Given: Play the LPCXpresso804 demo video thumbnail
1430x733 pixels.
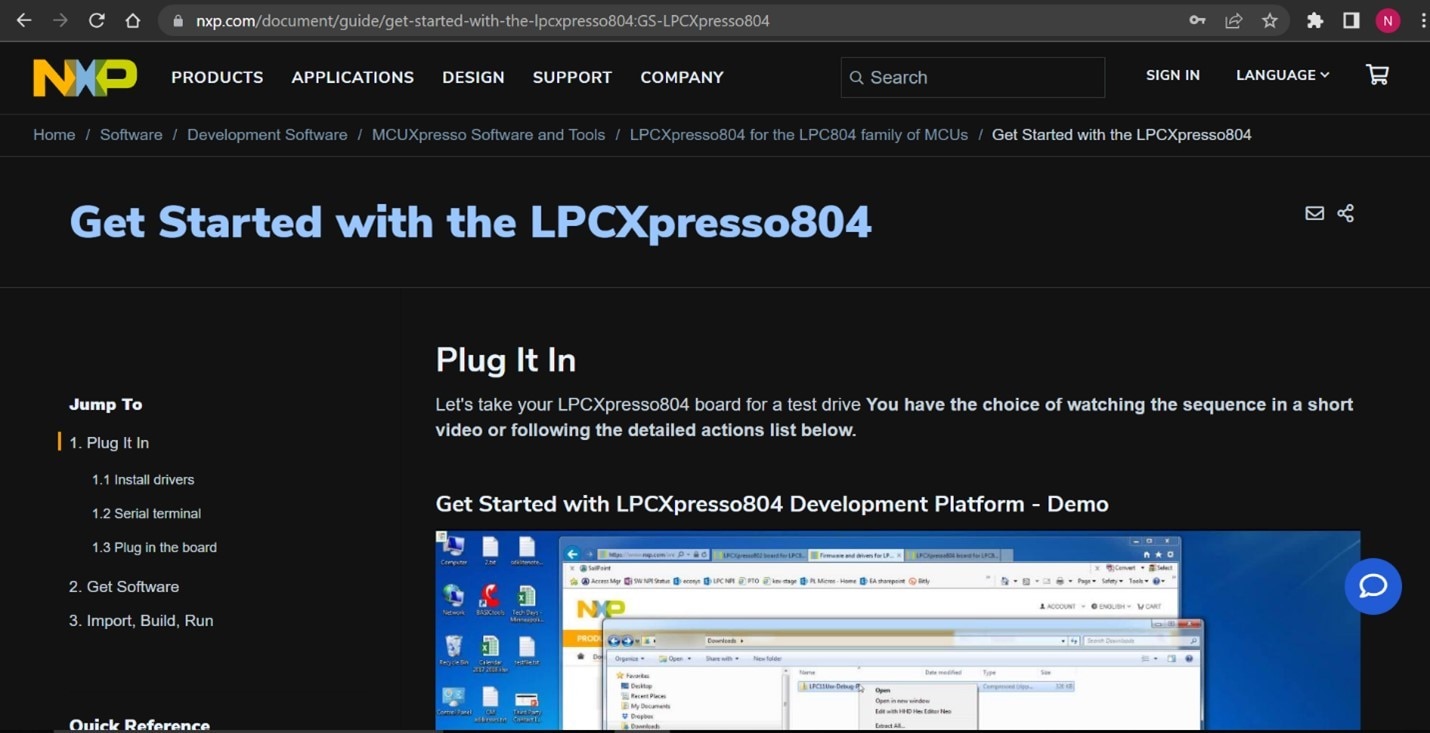Looking at the screenshot, I should tap(898, 631).
